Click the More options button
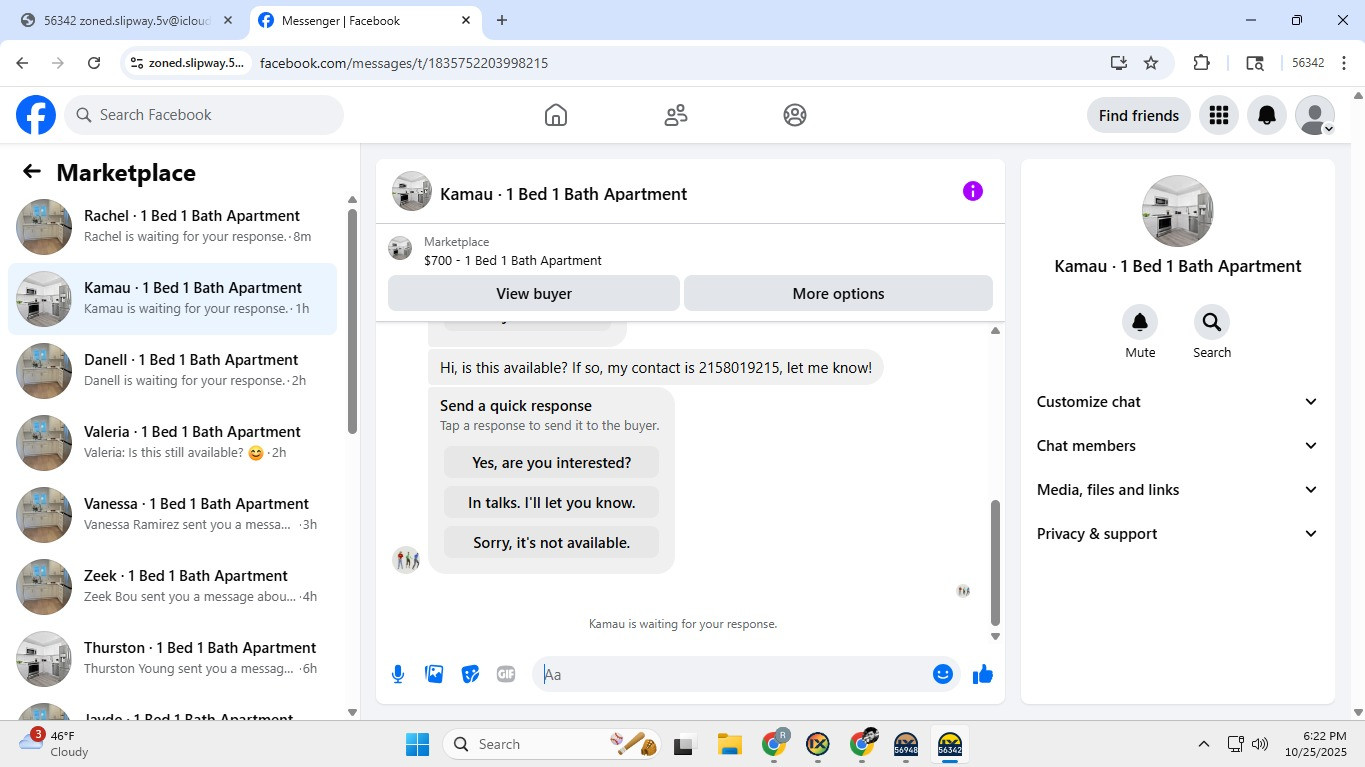The height and width of the screenshot is (767, 1365). (x=838, y=294)
